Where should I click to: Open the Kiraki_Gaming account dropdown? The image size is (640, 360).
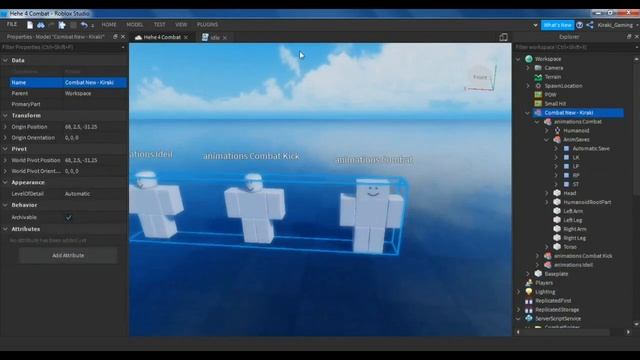pos(617,25)
